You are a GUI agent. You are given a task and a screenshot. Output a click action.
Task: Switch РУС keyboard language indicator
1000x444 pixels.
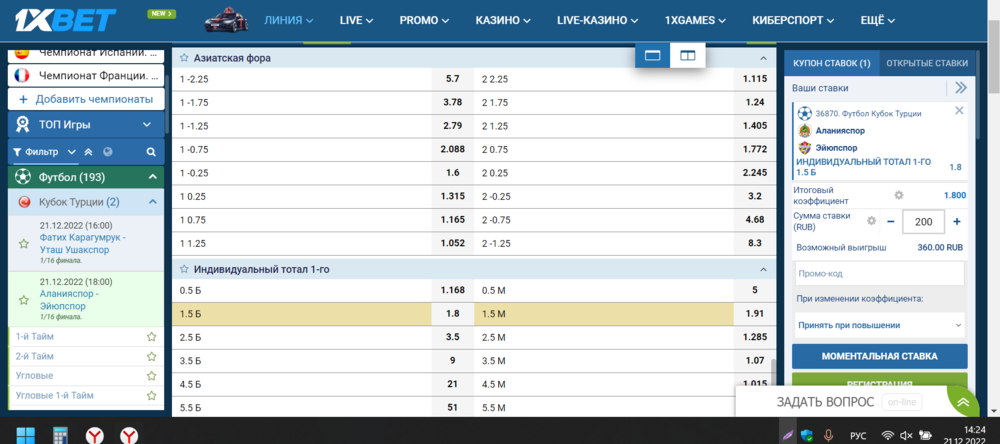point(858,436)
